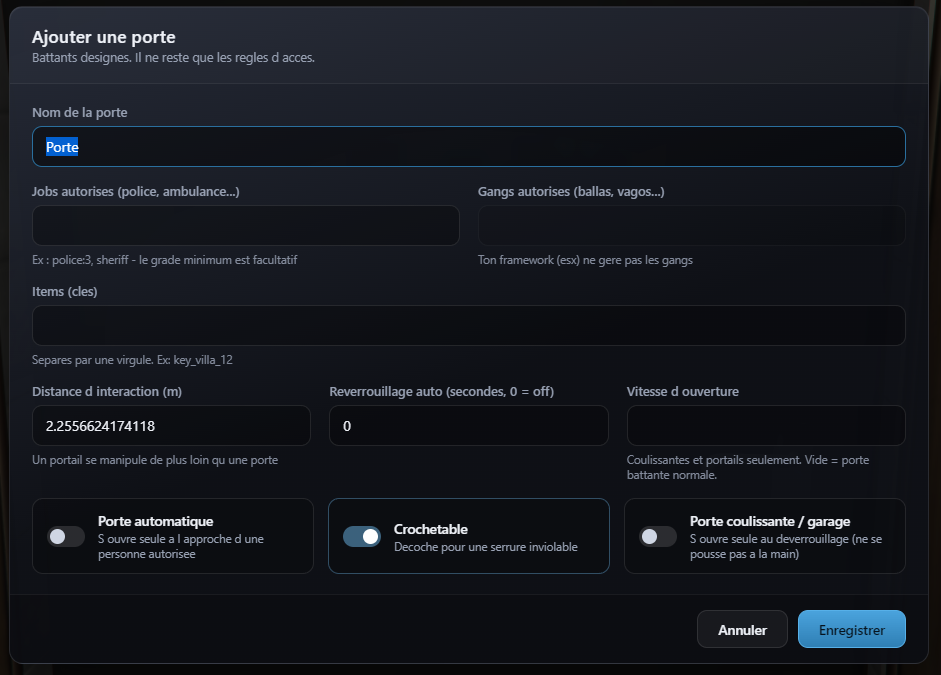Click the Porte automatique card title
This screenshot has width=941, height=675.
155,521
